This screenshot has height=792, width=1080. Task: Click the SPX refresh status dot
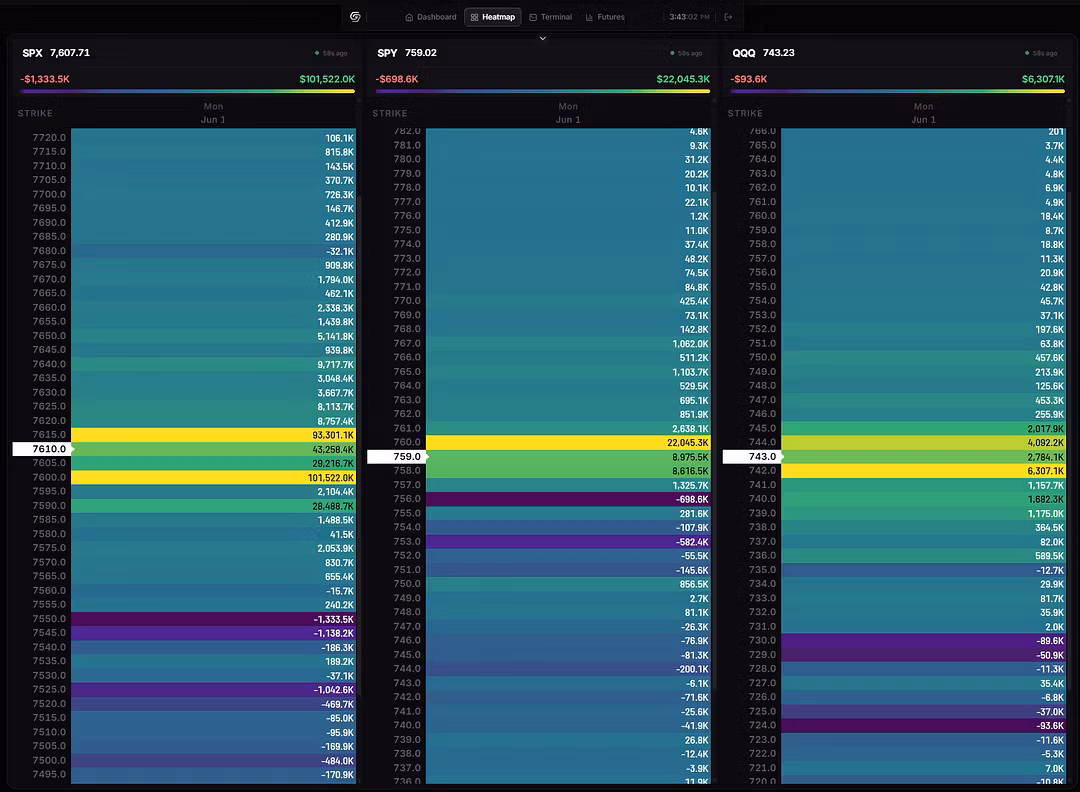[317, 53]
